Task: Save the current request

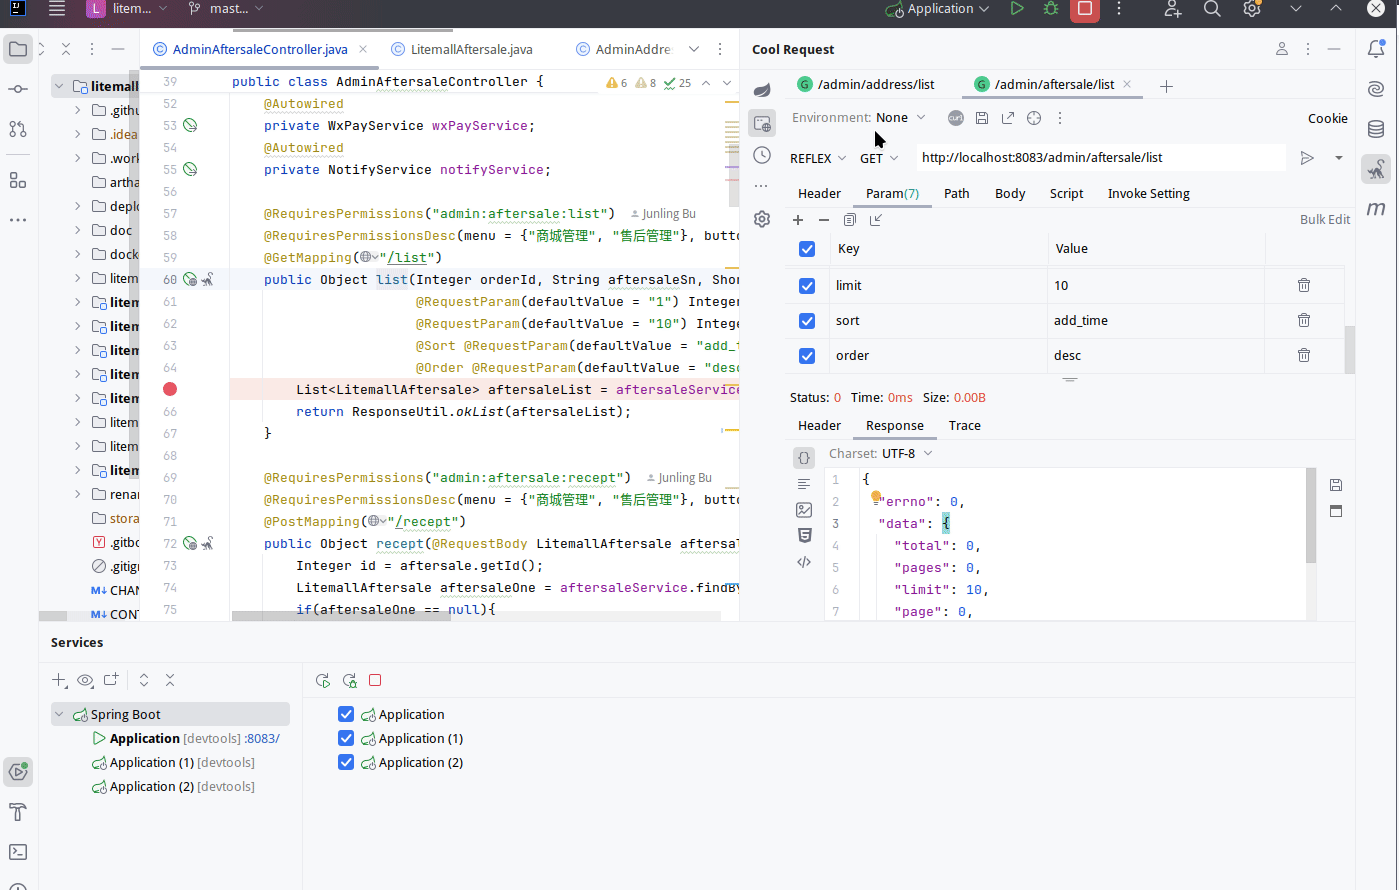Action: click(x=982, y=118)
